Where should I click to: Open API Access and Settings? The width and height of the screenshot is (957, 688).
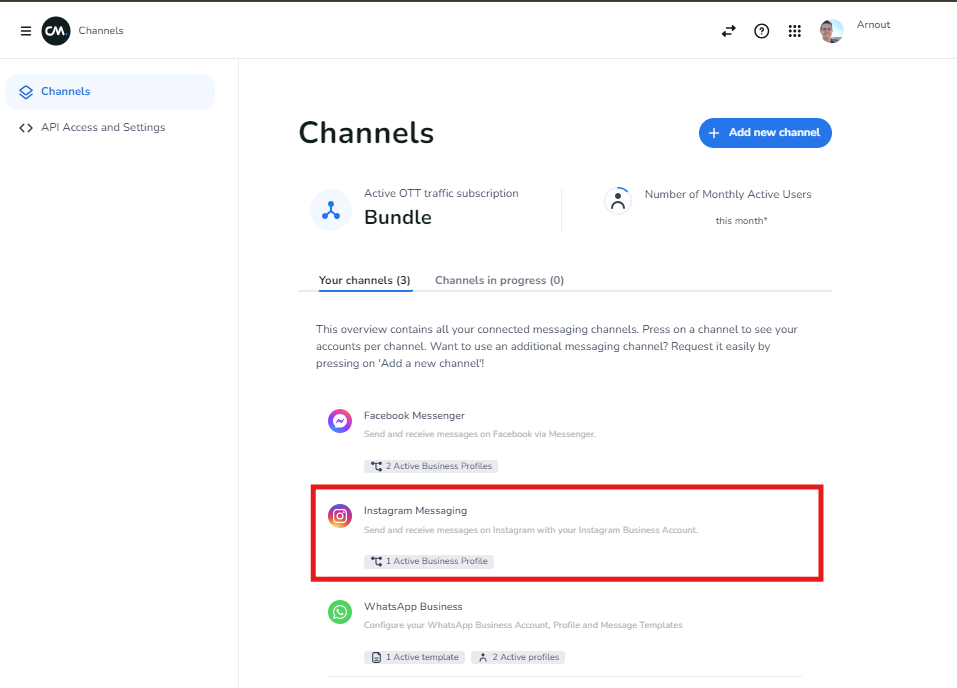pos(102,128)
